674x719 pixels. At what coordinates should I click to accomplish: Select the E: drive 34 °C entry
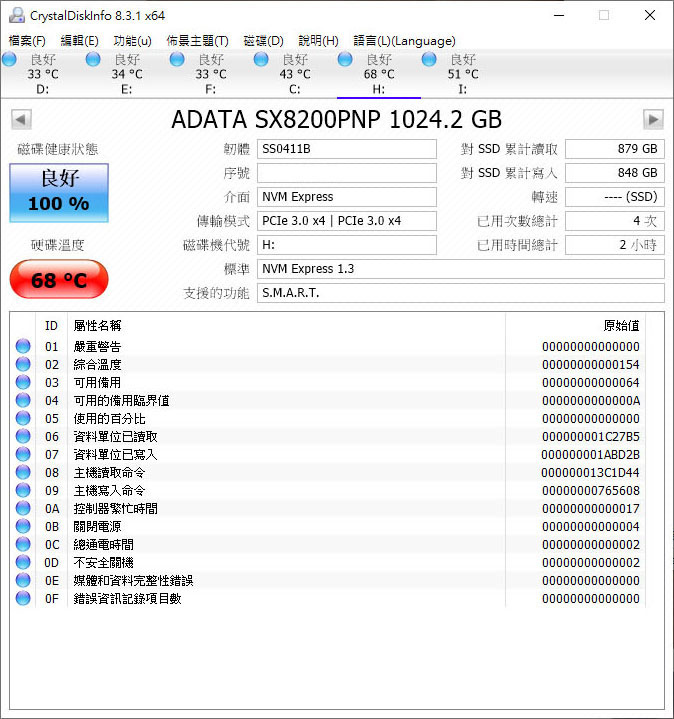(127, 74)
